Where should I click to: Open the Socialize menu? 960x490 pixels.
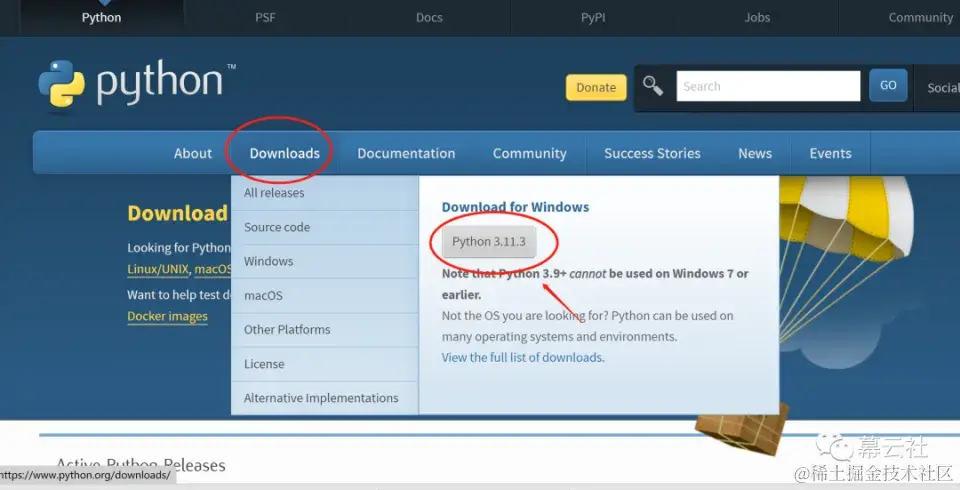943,88
